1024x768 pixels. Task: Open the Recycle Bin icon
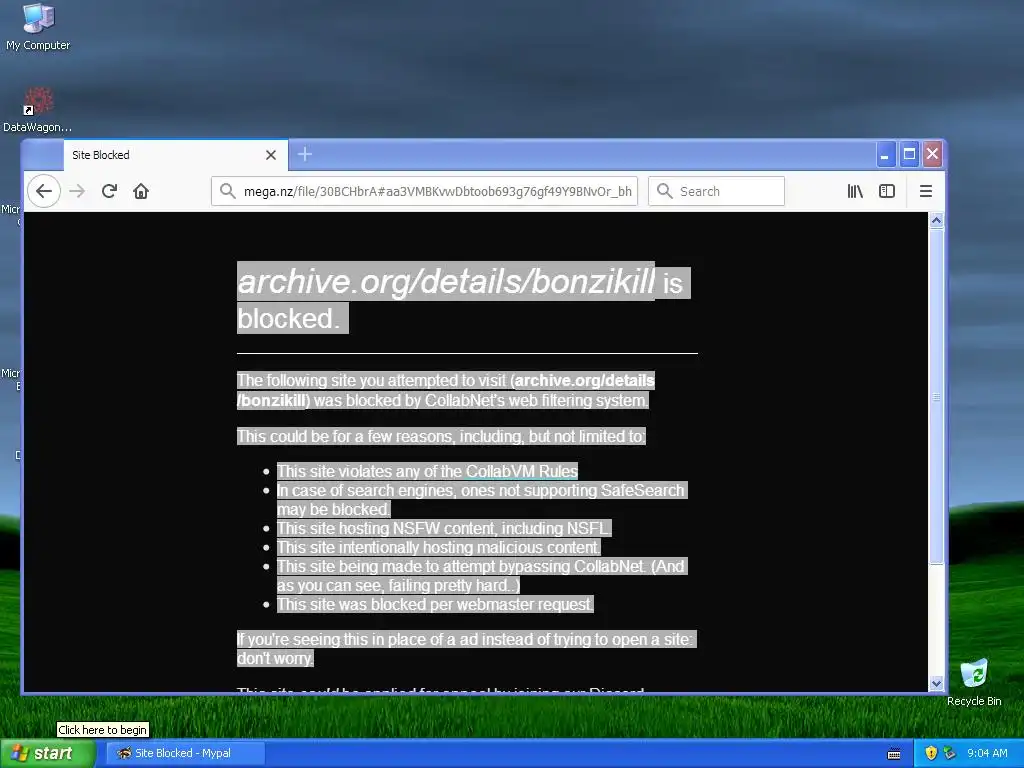[974, 682]
